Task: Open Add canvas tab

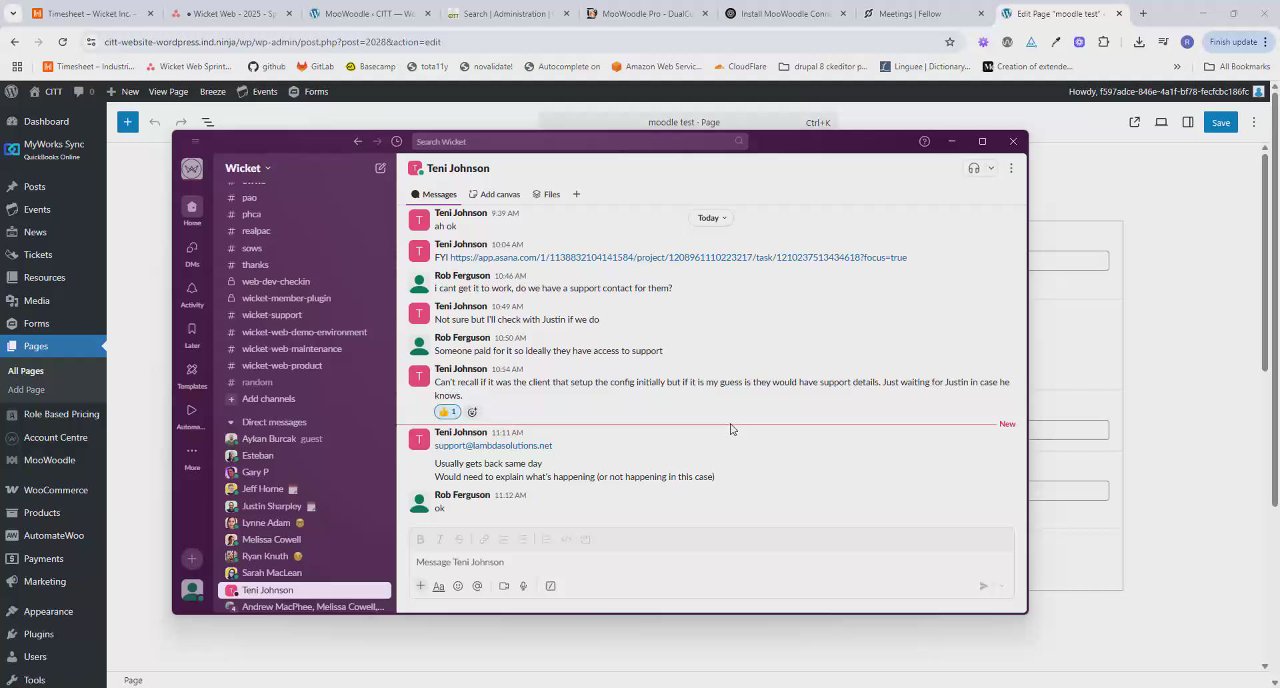Action: [494, 194]
